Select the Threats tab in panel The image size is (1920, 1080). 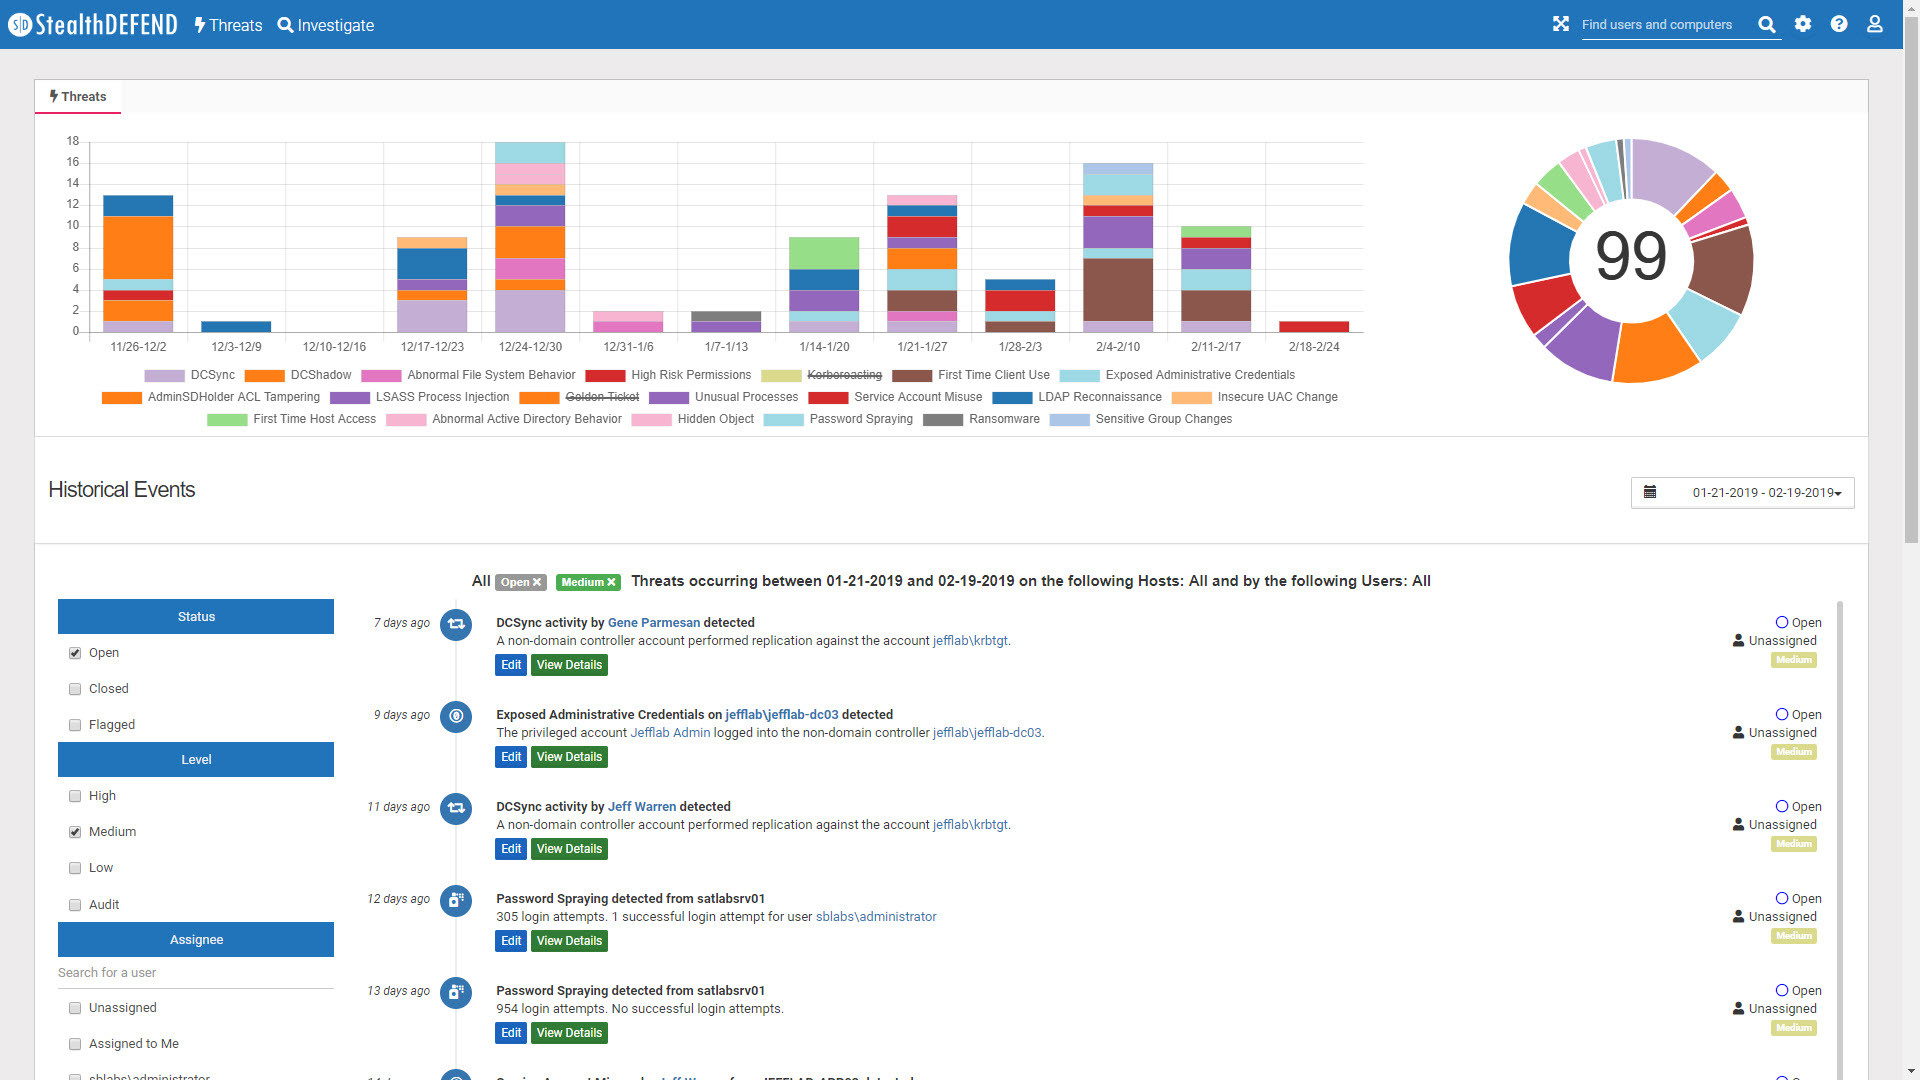coord(78,97)
